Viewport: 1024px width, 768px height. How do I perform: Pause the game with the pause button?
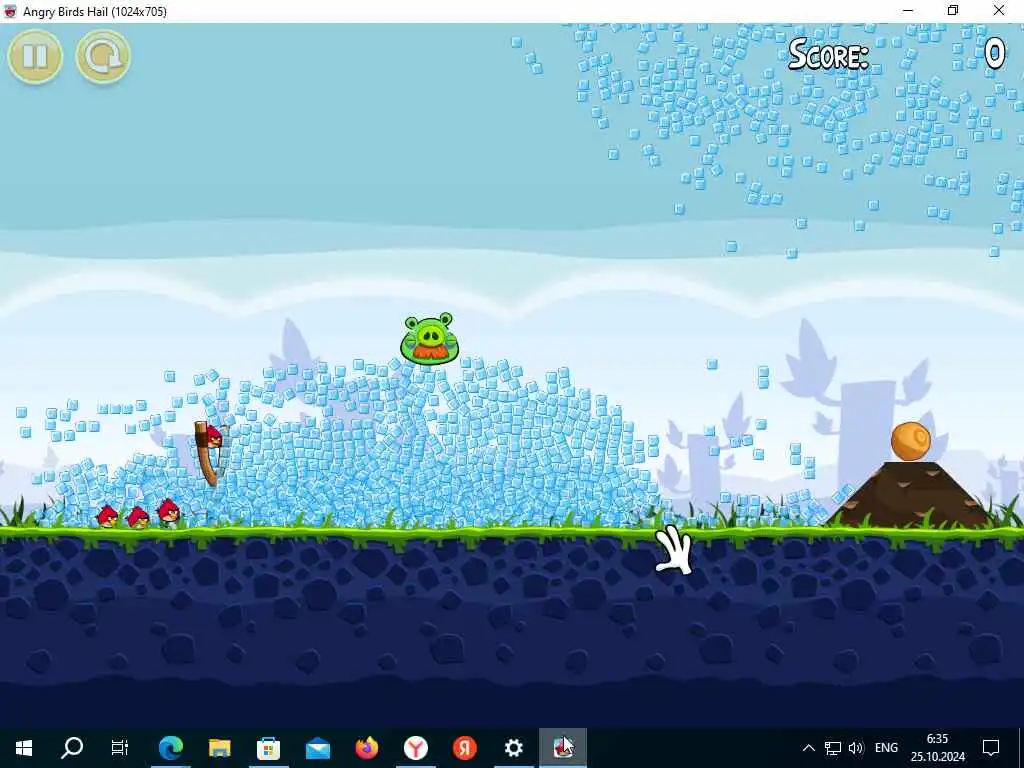35,56
